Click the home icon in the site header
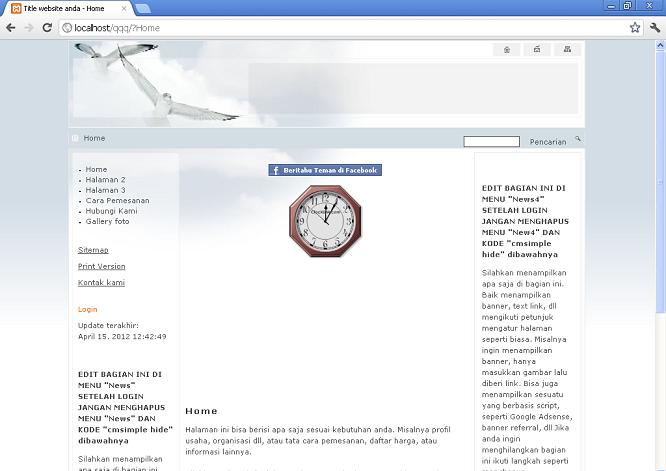Screen dimensions: 666x471 pos(507,50)
